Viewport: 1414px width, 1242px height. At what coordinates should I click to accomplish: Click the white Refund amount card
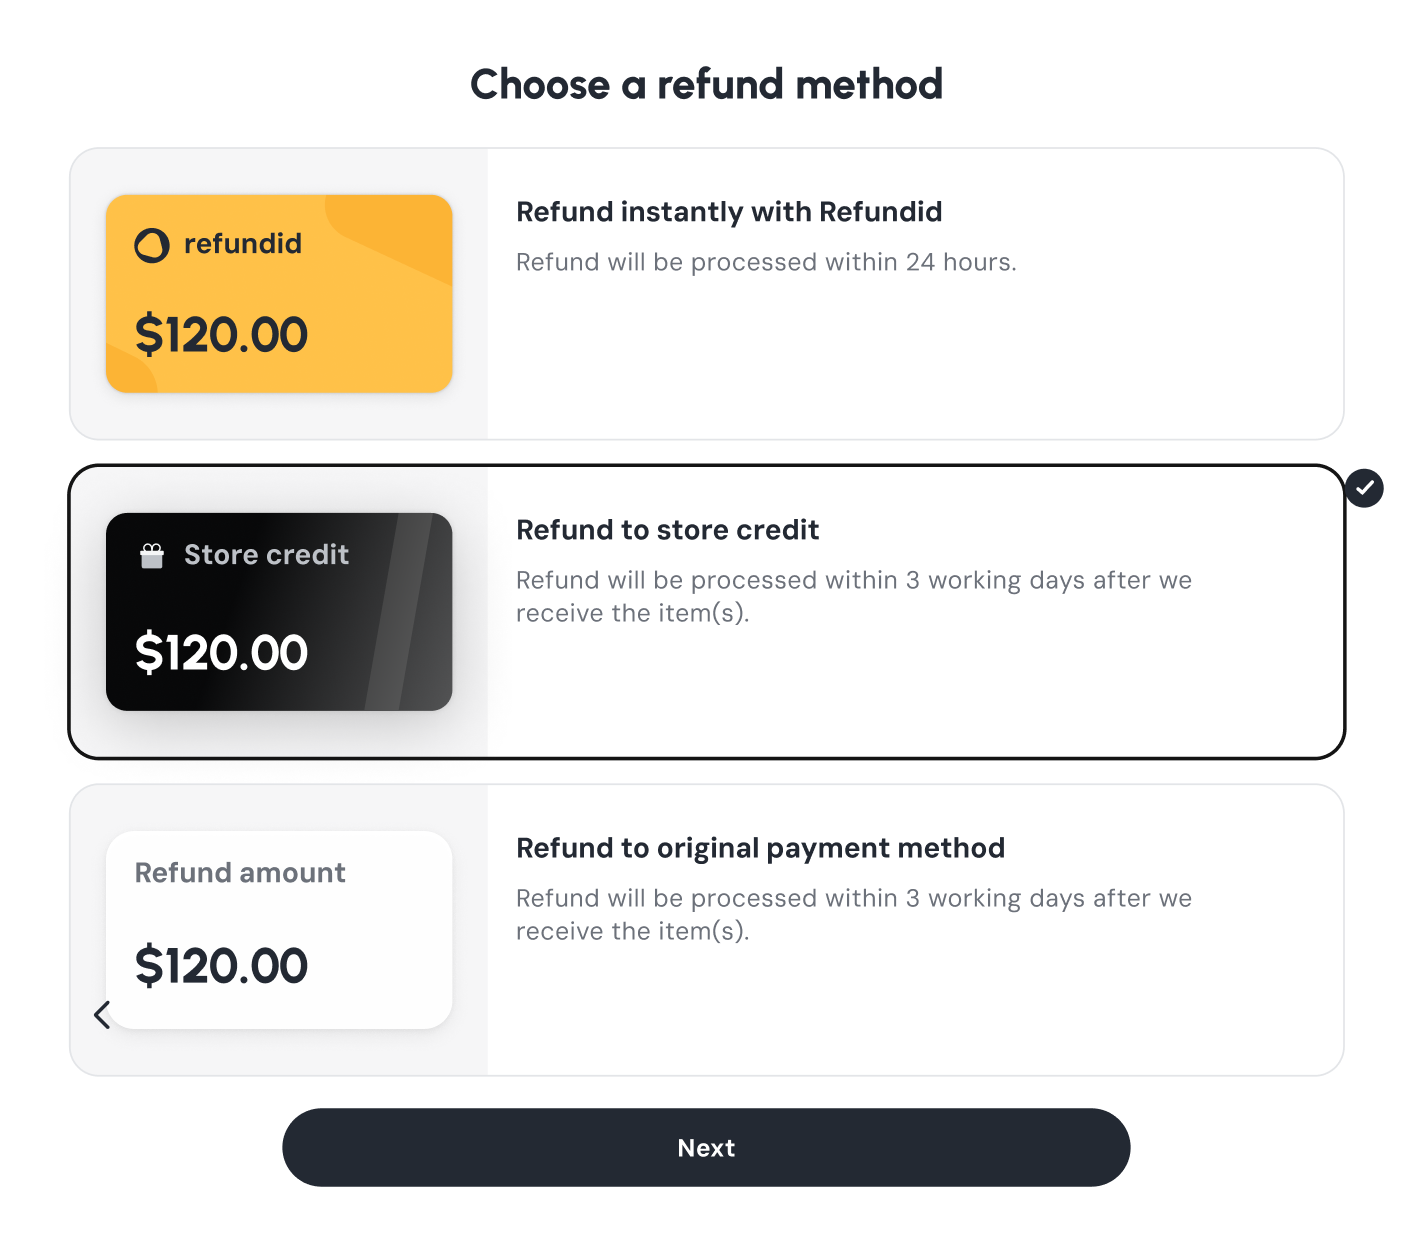point(279,930)
